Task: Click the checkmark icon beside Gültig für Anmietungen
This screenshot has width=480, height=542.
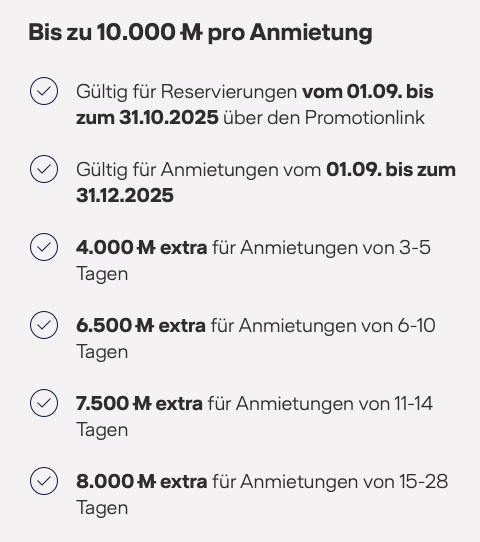Action: 44,169
